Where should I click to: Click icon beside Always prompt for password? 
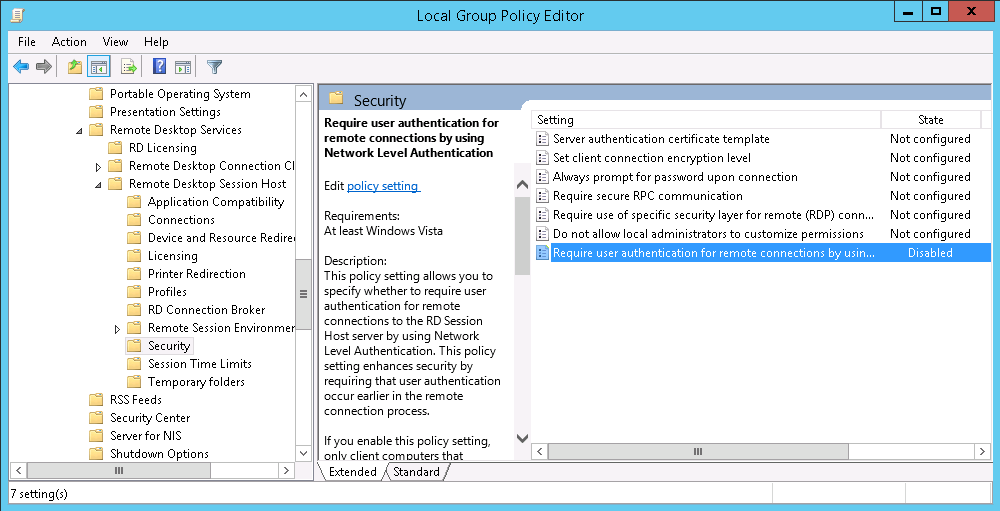tap(543, 177)
